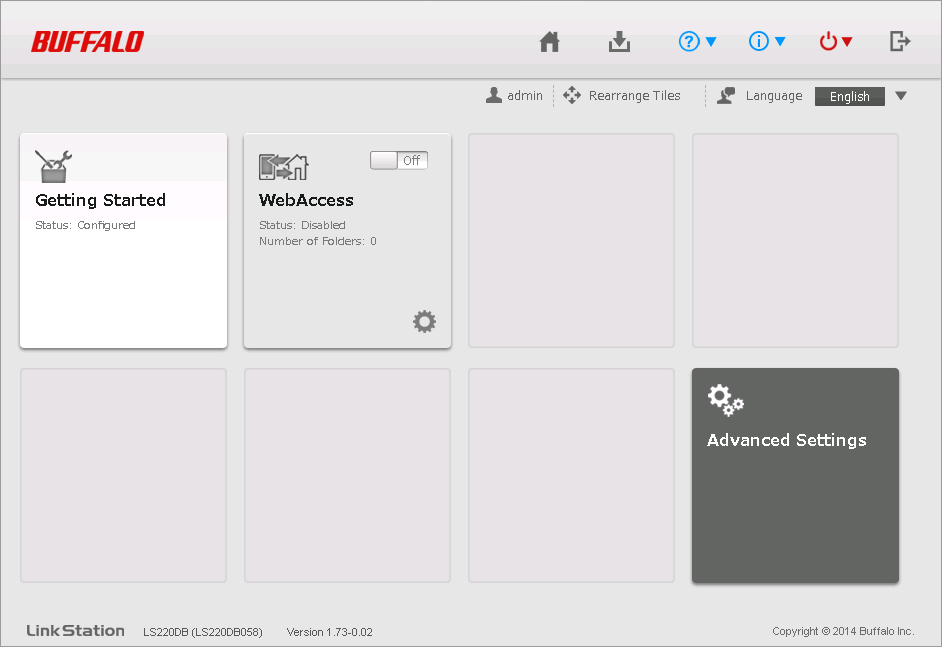Open WebAccess settings gear icon
942x647 pixels.
pos(425,321)
